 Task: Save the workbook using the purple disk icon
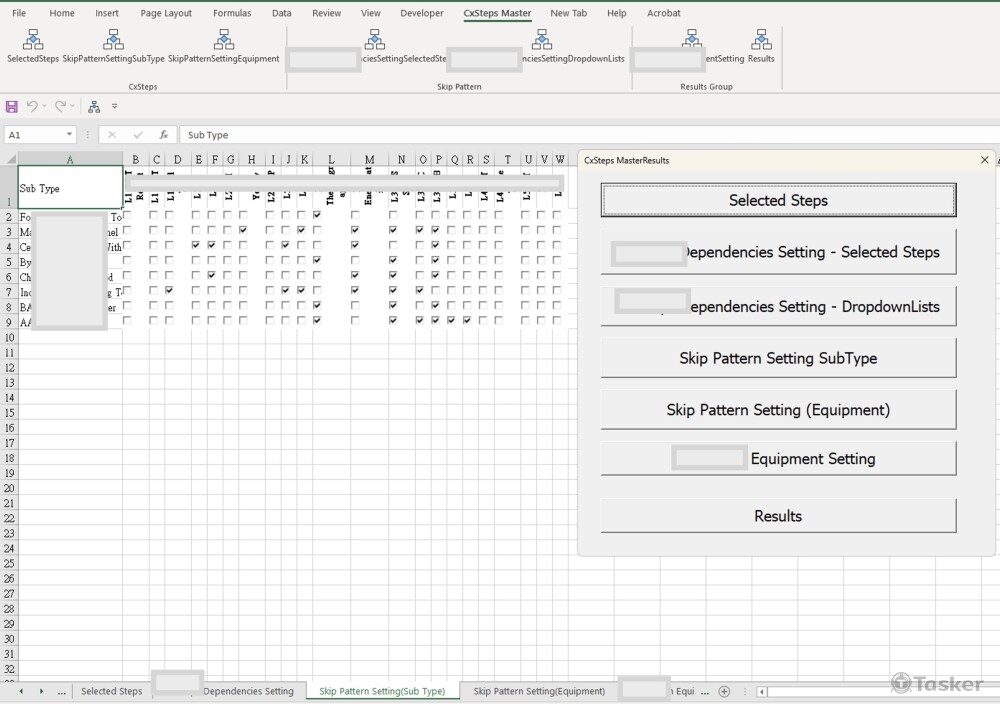(x=12, y=106)
